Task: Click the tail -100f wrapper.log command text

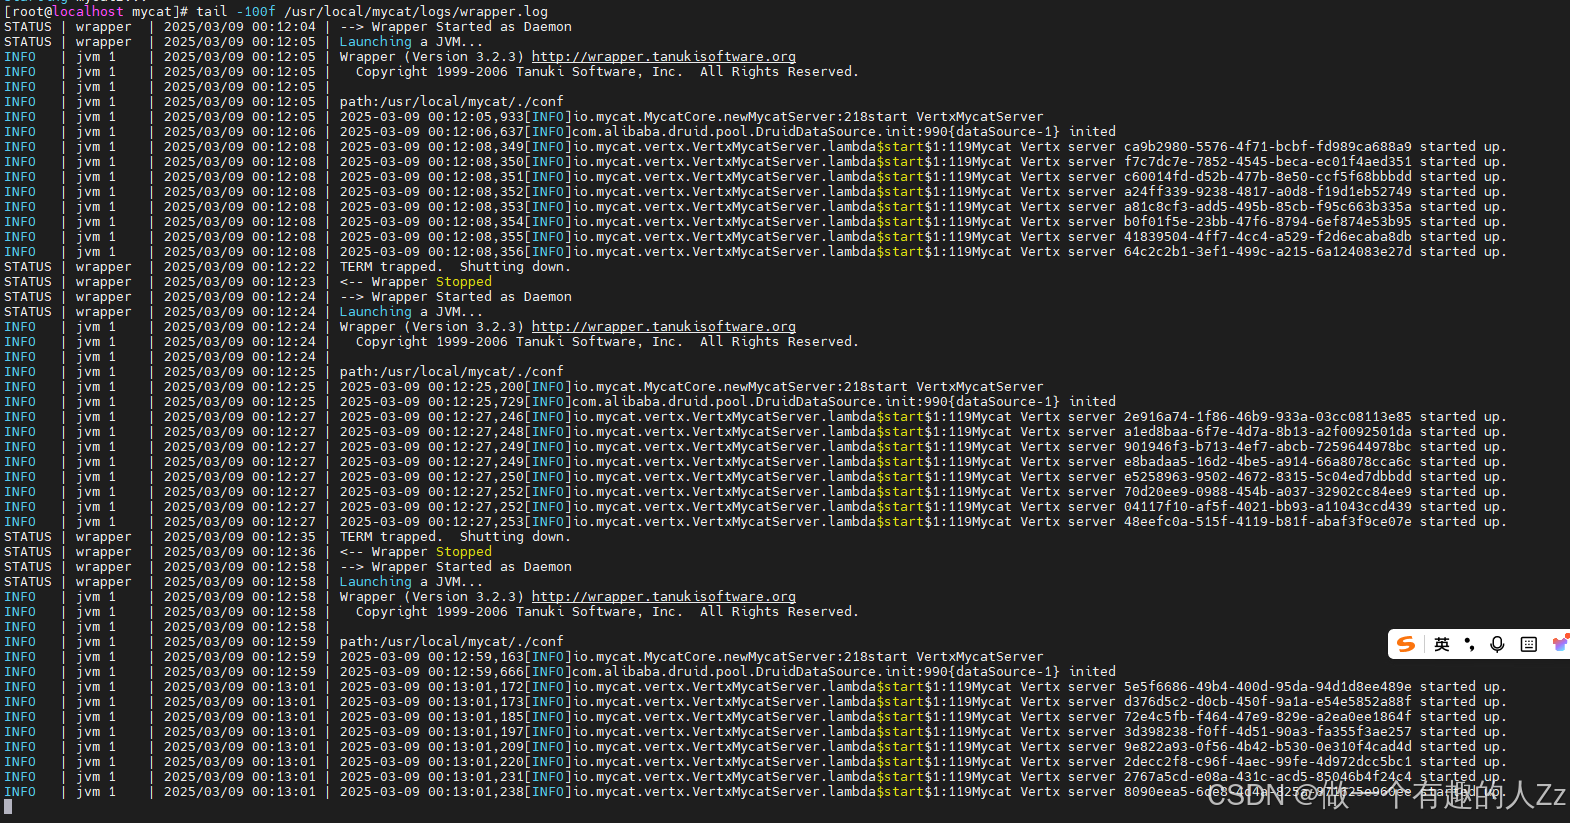Action: coord(372,12)
